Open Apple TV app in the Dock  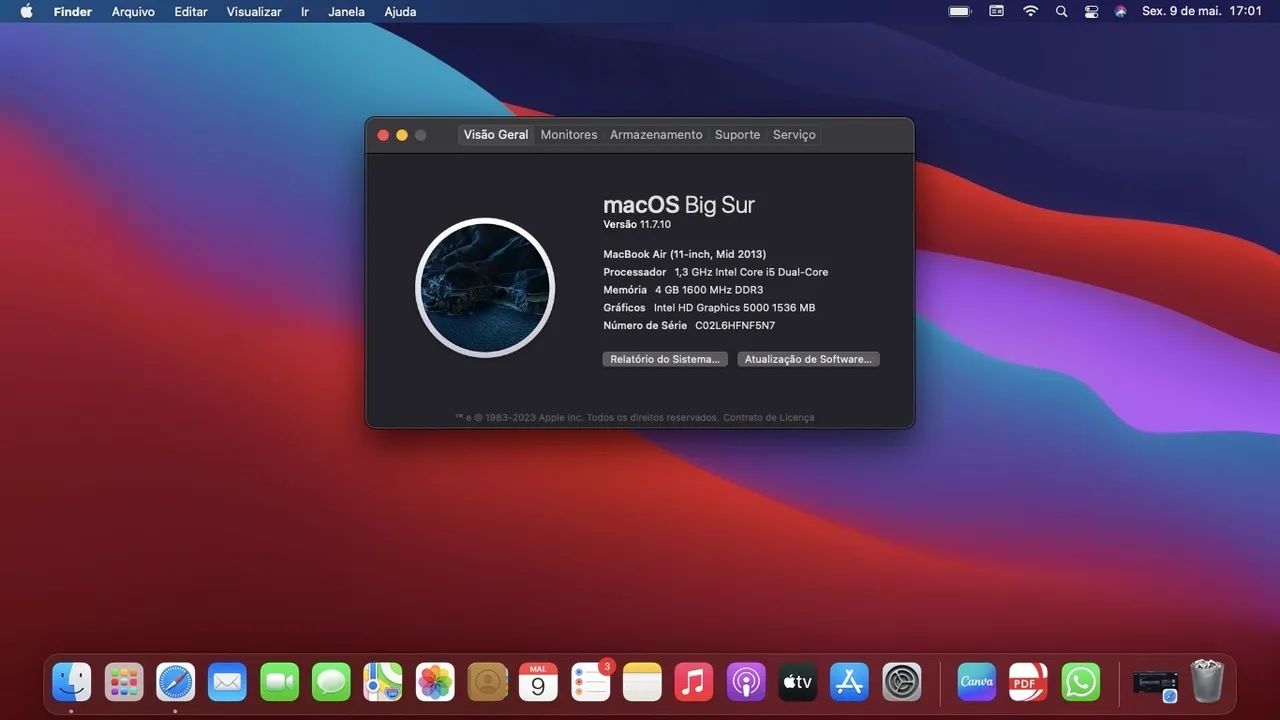click(798, 682)
